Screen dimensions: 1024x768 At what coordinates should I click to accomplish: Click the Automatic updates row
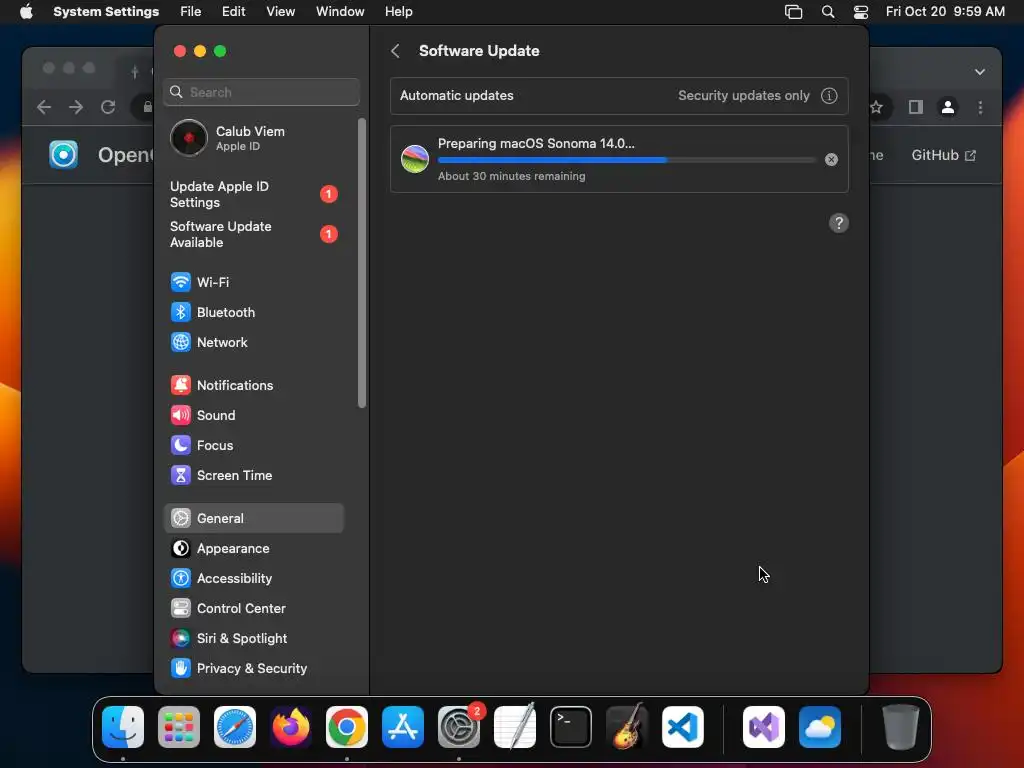tap(619, 95)
